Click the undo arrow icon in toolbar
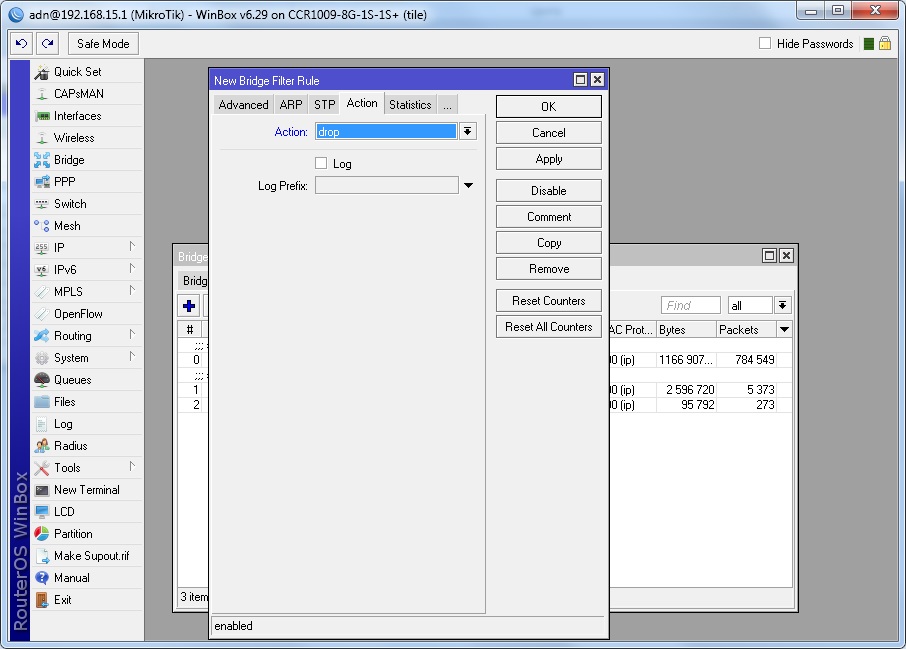Viewport: 906px width, 649px height. [22, 44]
